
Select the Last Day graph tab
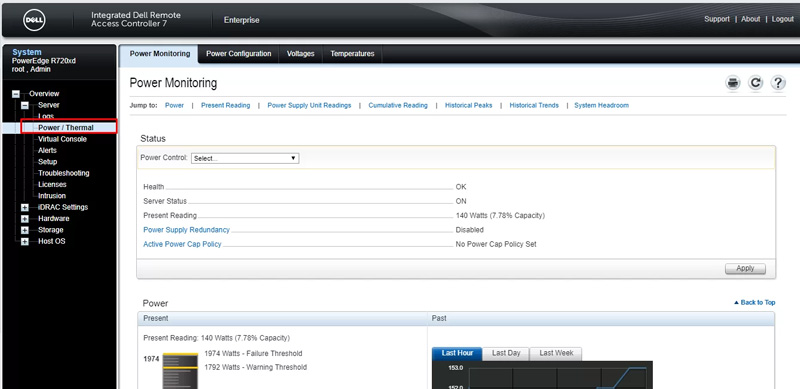pyautogui.click(x=506, y=353)
